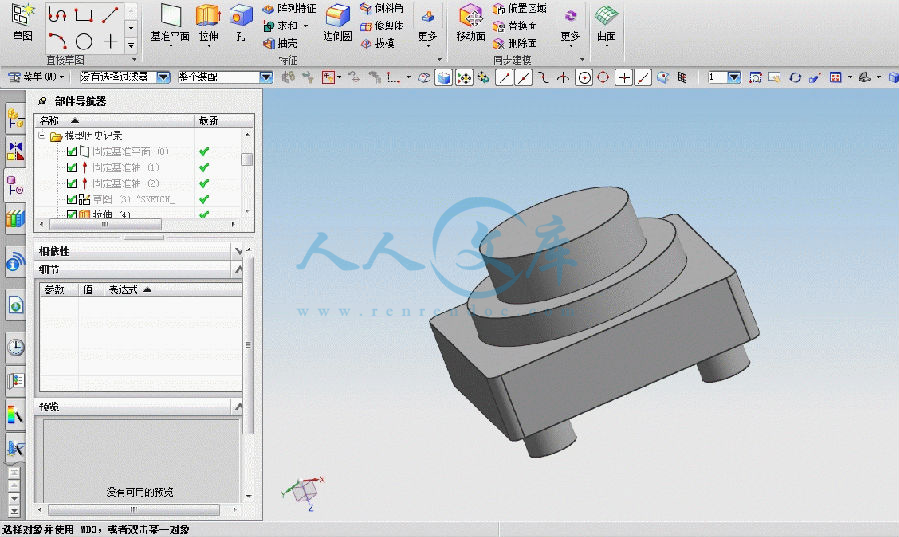Collapse the Preview (预览) panel section
899x537 pixels.
tap(239, 406)
